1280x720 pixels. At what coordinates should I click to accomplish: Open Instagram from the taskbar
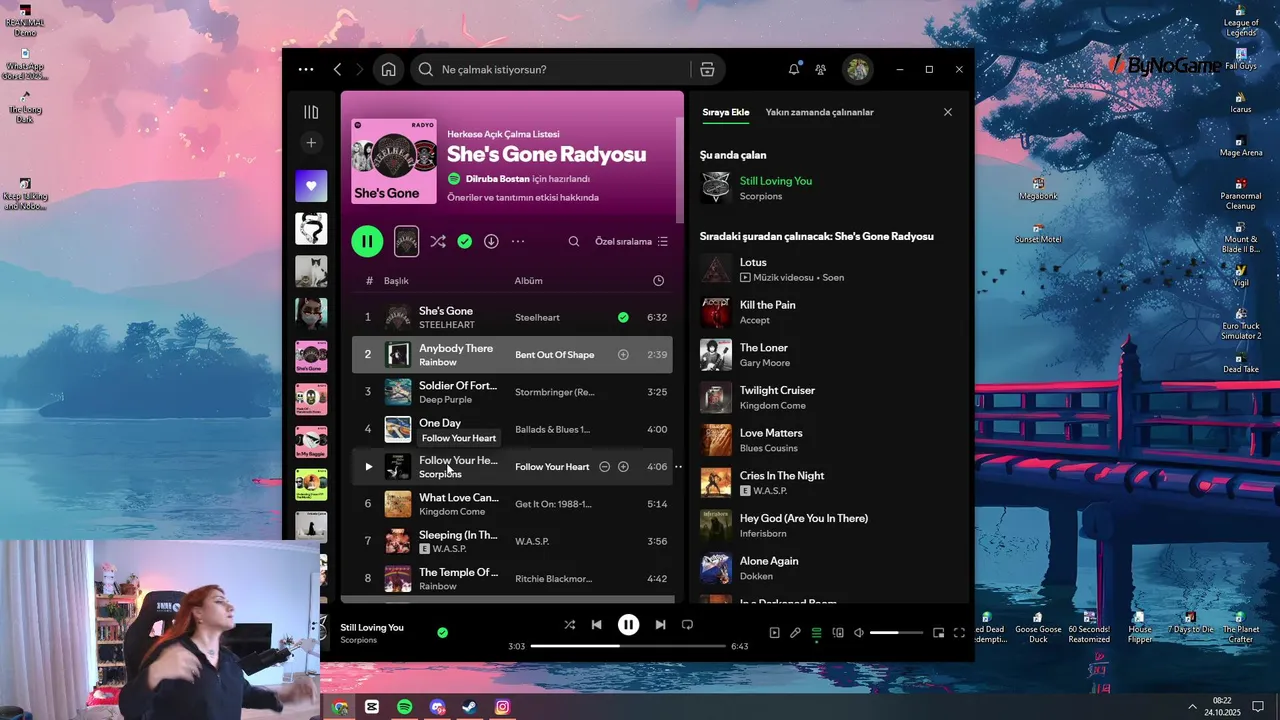pos(502,707)
